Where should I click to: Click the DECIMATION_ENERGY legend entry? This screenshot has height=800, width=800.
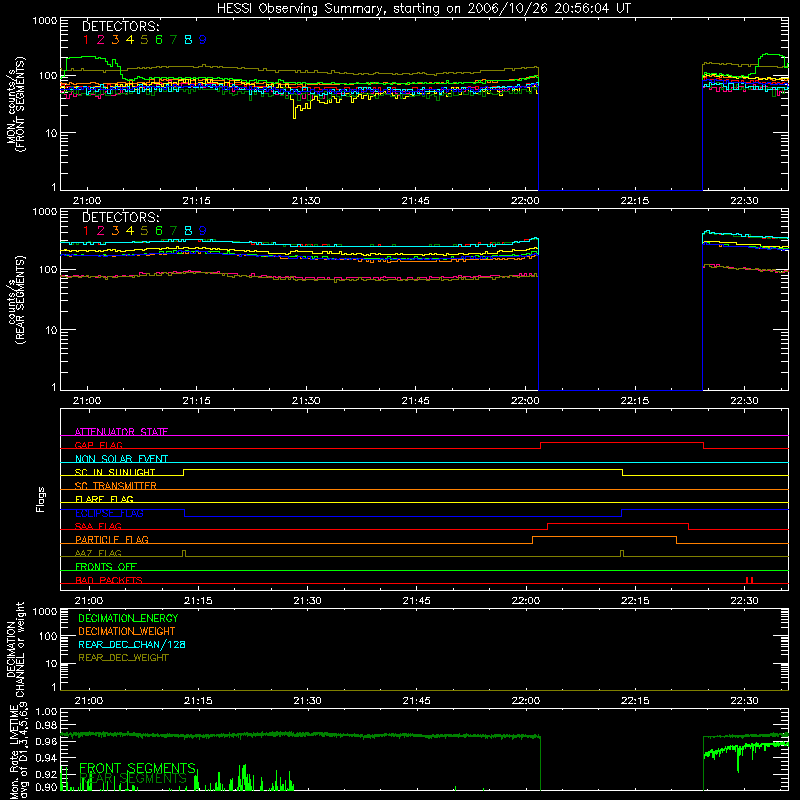(128, 618)
